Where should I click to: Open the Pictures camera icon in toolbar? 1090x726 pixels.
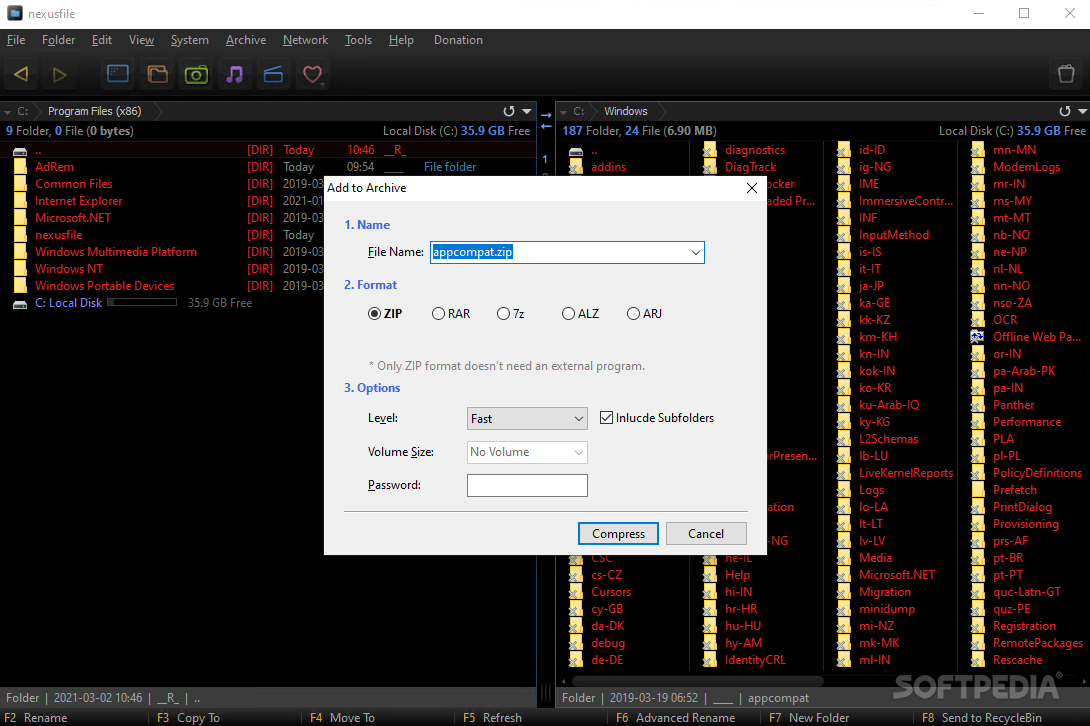(196, 74)
